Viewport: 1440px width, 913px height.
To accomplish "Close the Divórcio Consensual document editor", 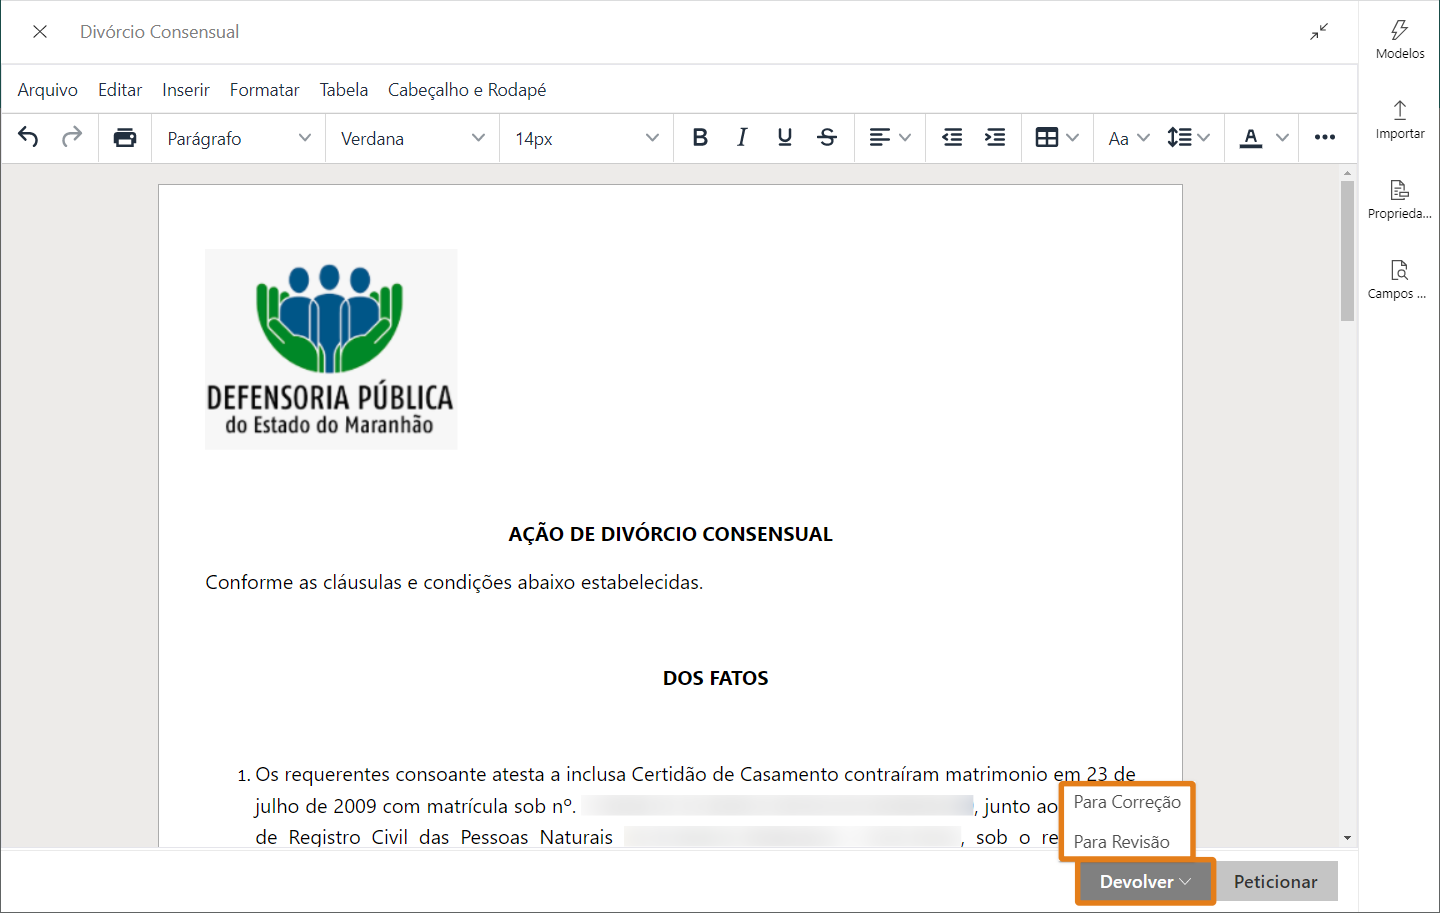I will click(40, 32).
